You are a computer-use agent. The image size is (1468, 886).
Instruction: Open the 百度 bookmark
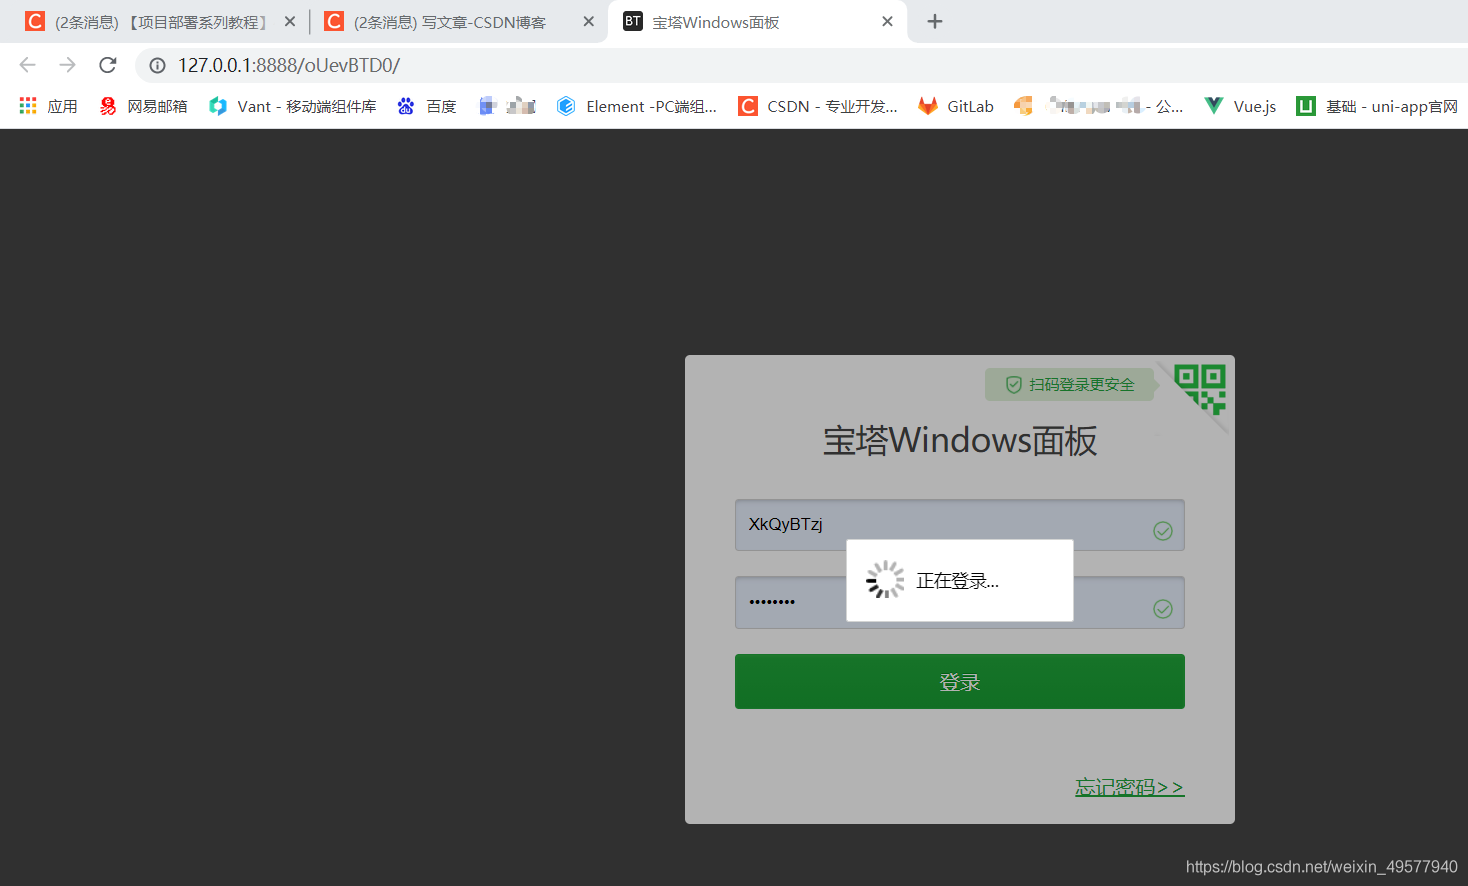(426, 106)
